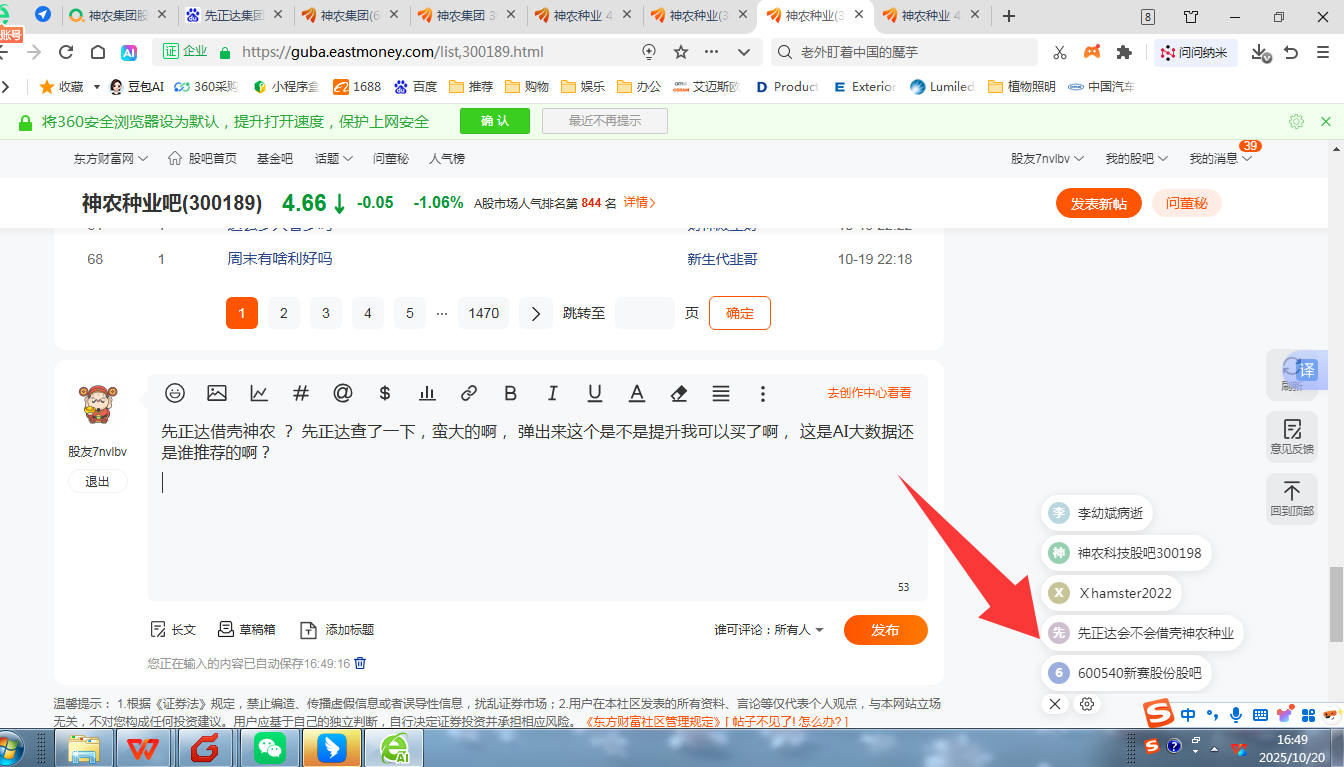Open suggestion panel settings gear
The image size is (1344, 767).
1087,704
